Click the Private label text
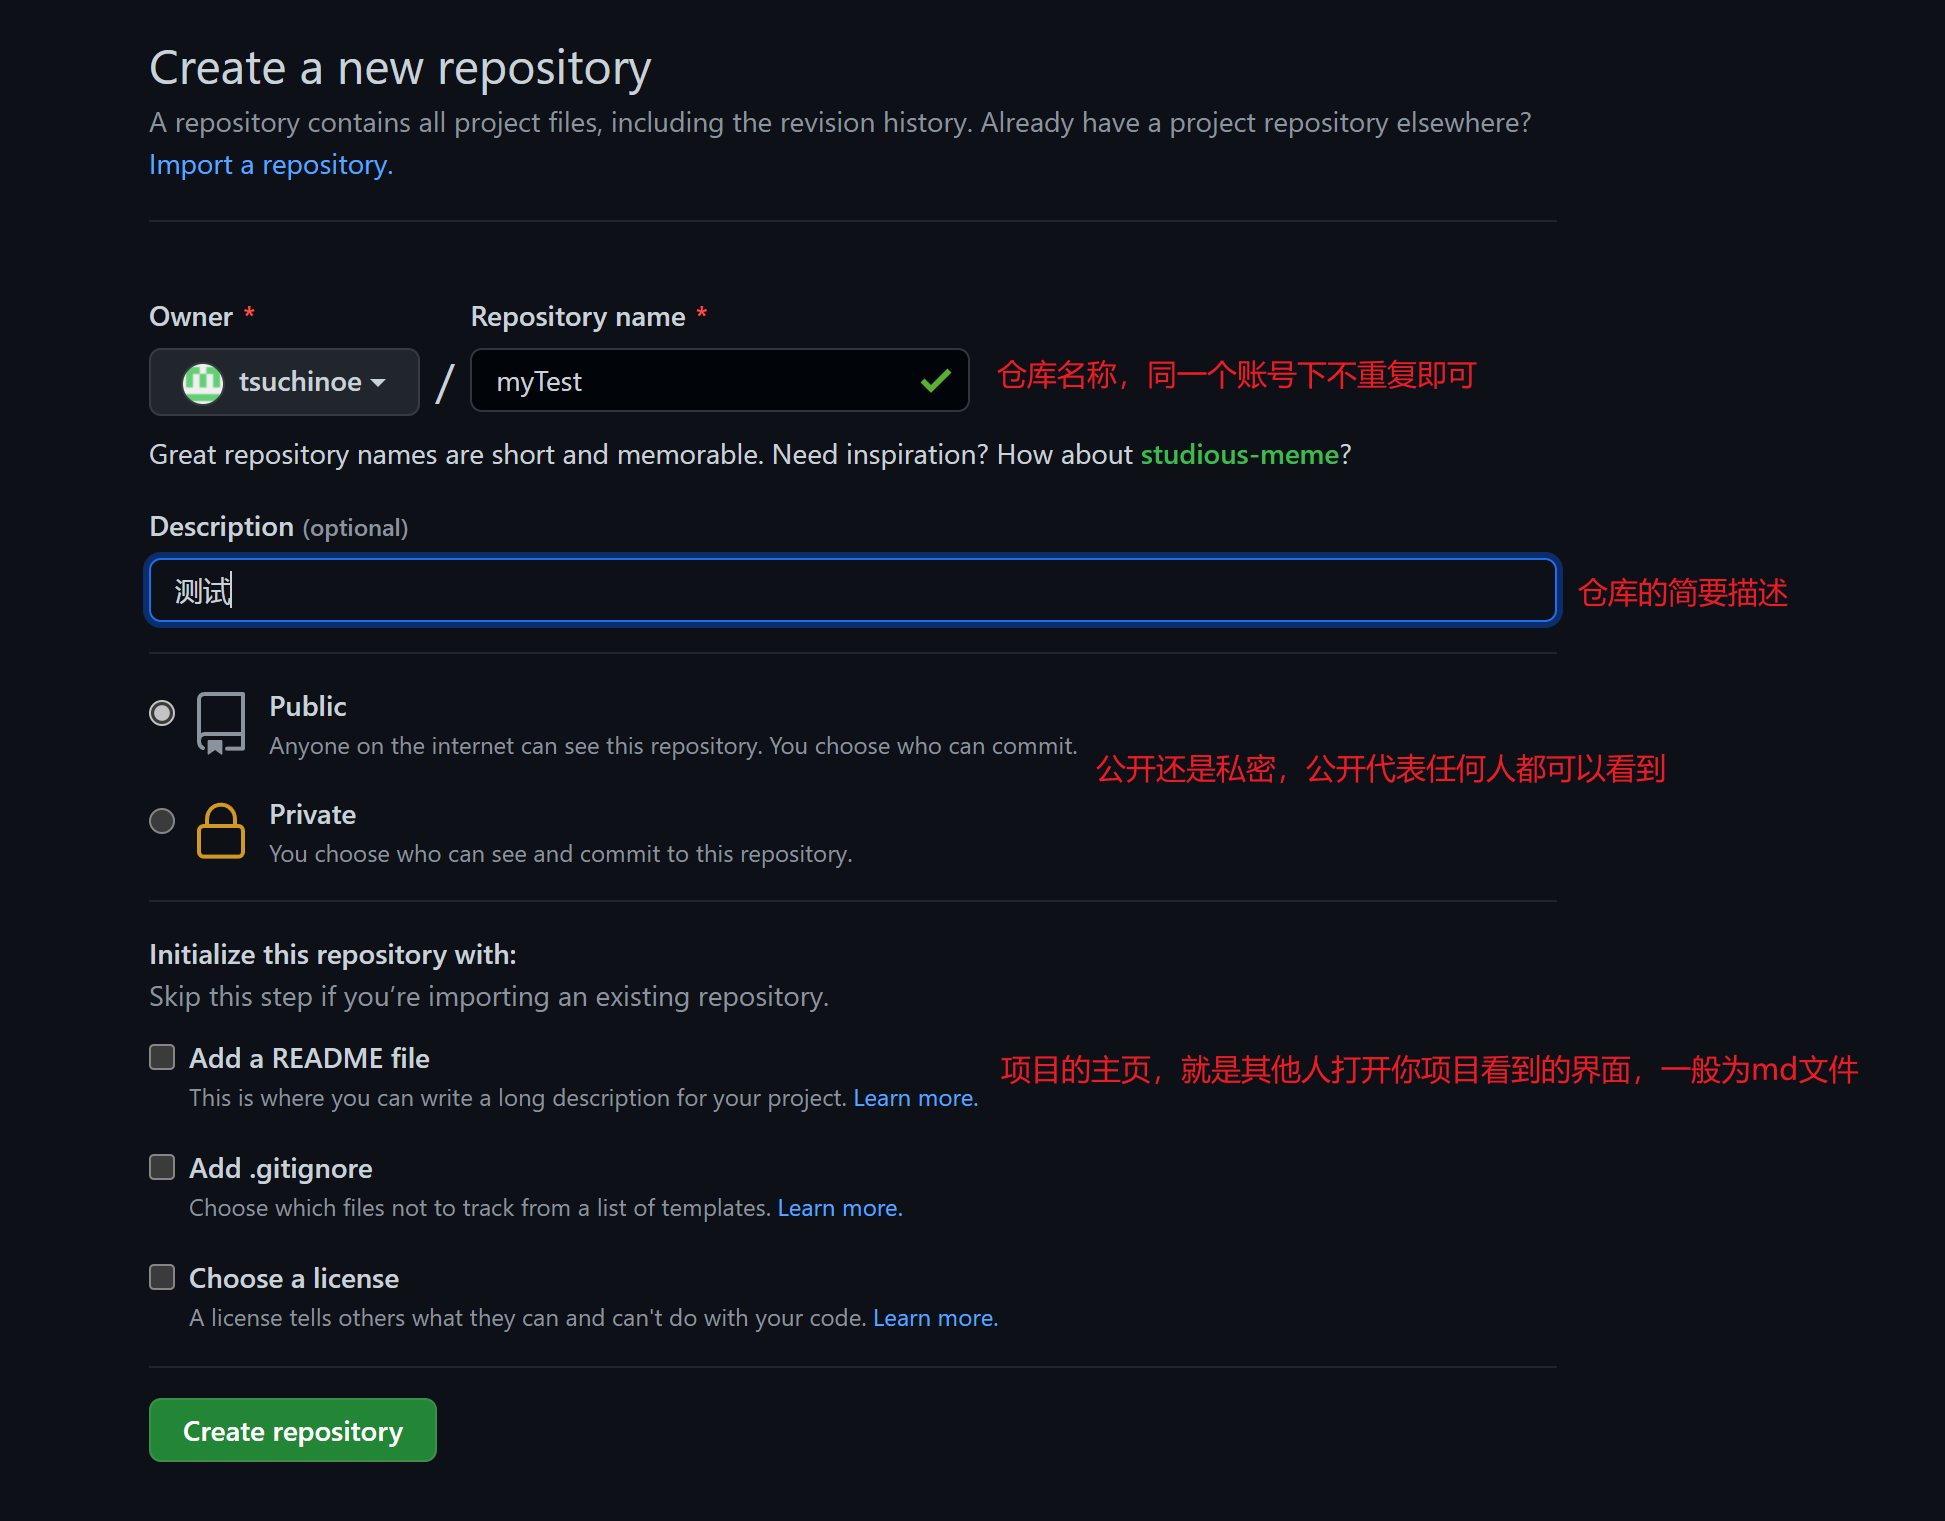1945x1521 pixels. click(313, 815)
